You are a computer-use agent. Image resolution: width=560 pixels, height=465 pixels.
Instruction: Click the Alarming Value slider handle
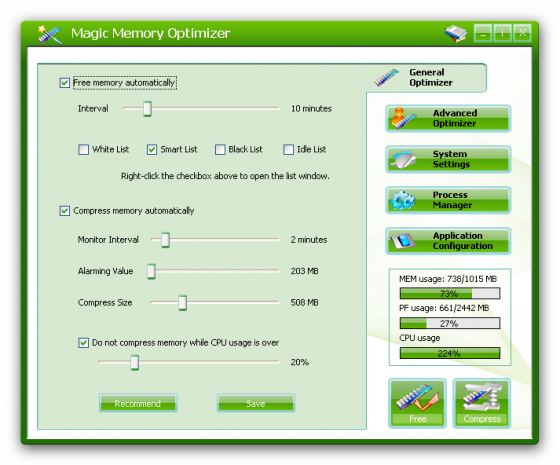coord(151,271)
